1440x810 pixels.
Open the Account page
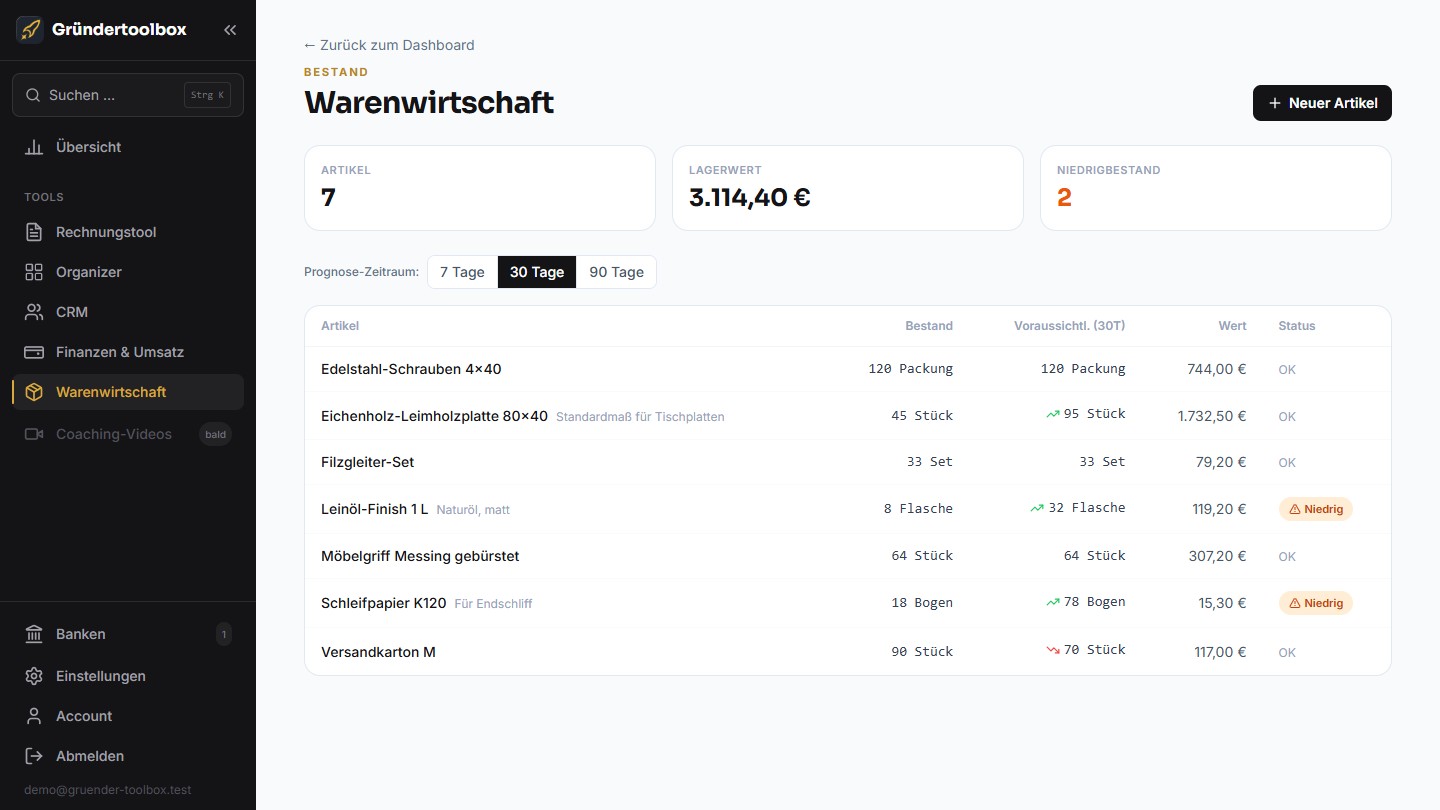coord(128,716)
